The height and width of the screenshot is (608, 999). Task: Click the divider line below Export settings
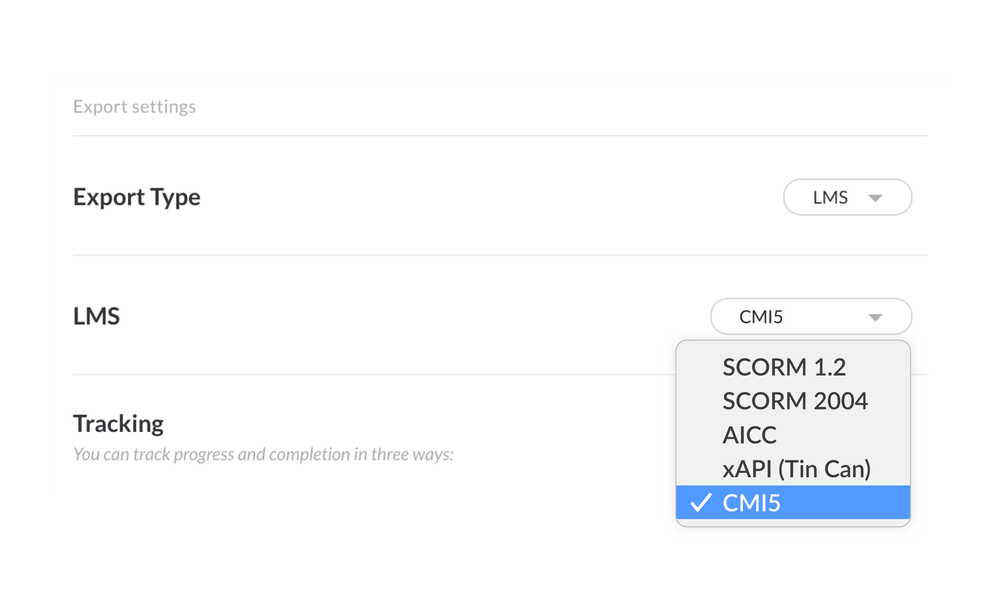[500, 135]
